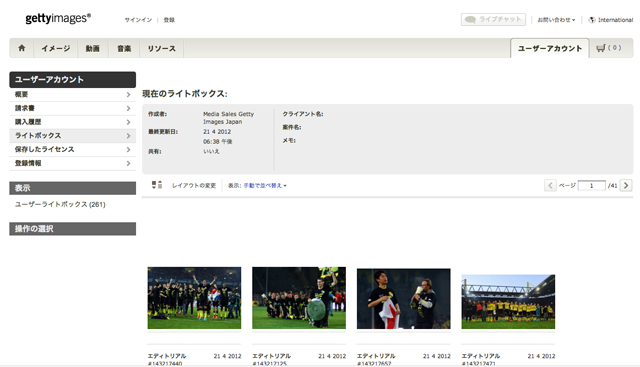Select the ユーザーアカウント tab
This screenshot has height=367, width=640.
[549, 48]
